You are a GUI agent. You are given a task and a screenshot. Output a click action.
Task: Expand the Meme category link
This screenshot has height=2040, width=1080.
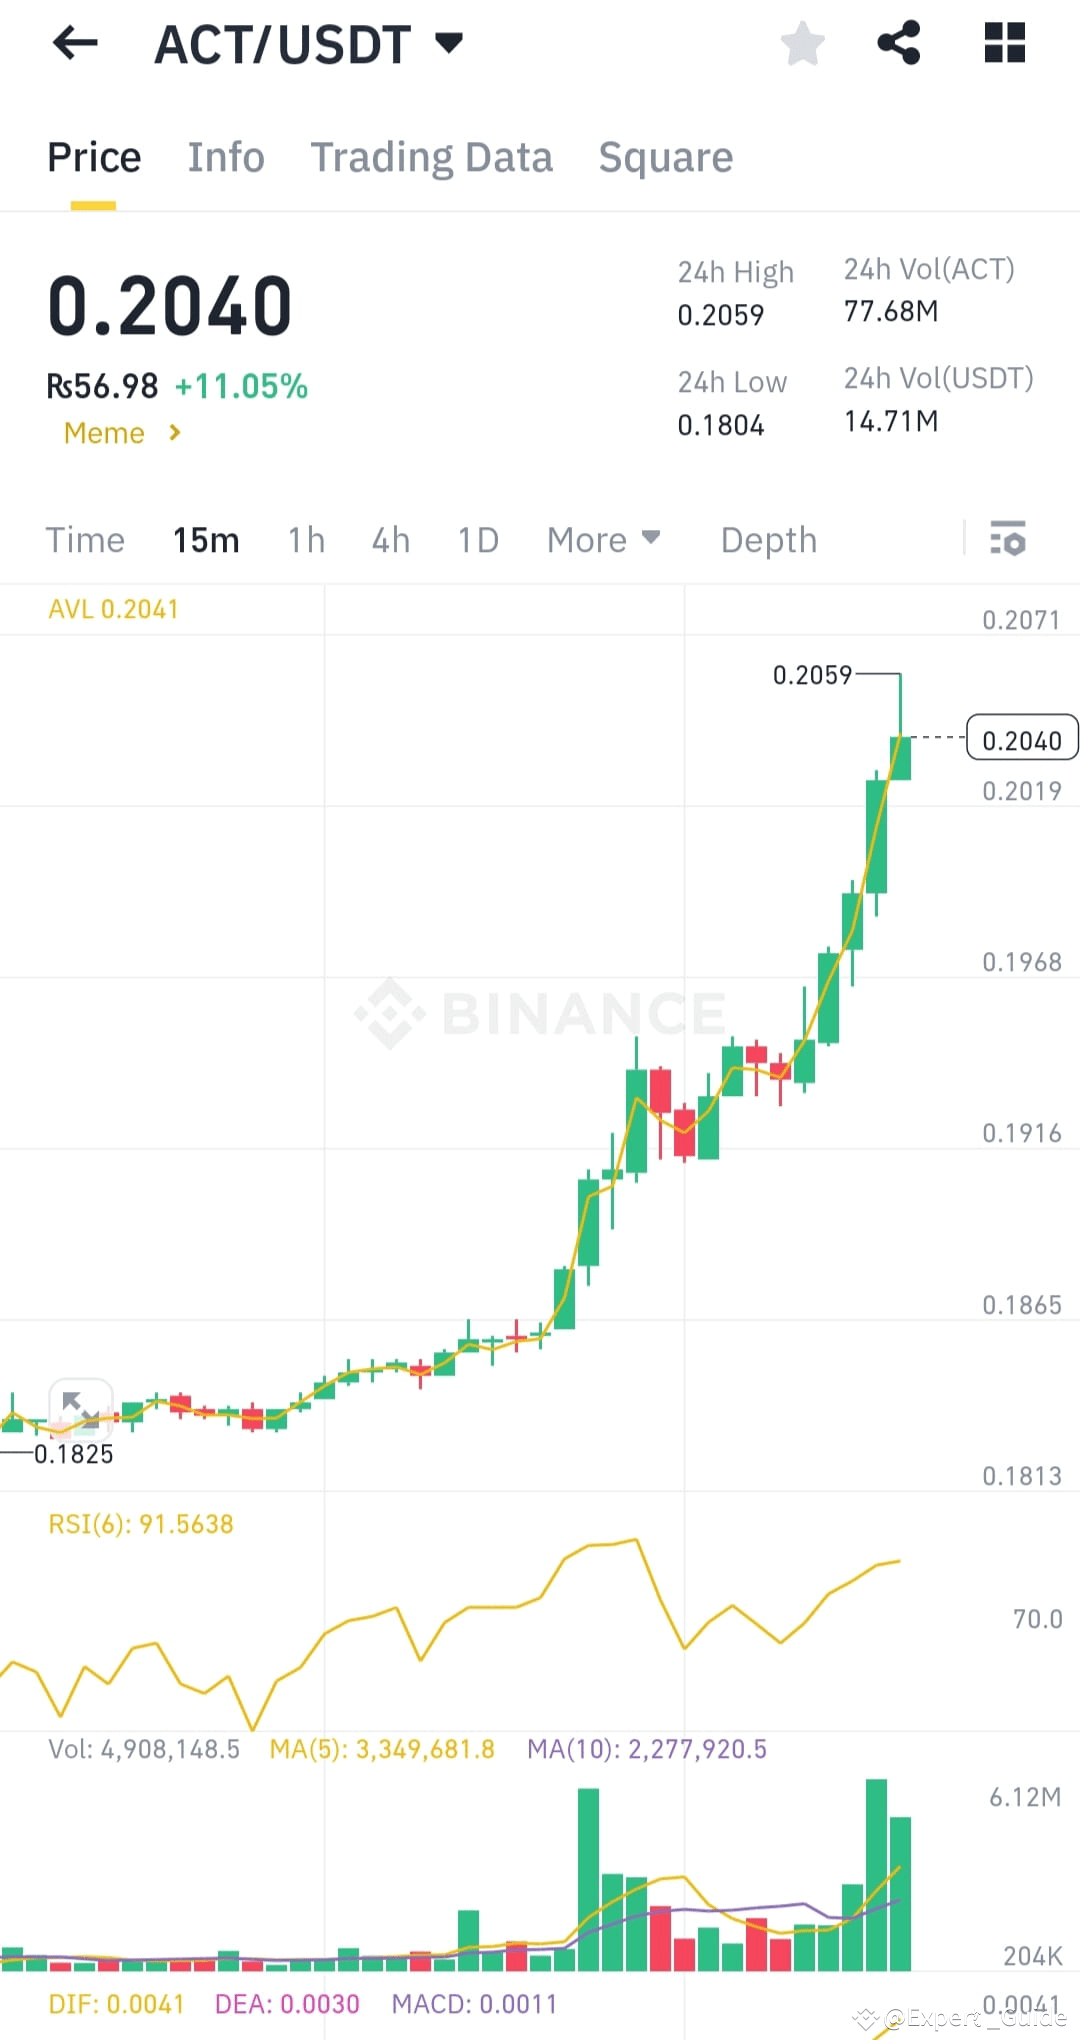120,433
